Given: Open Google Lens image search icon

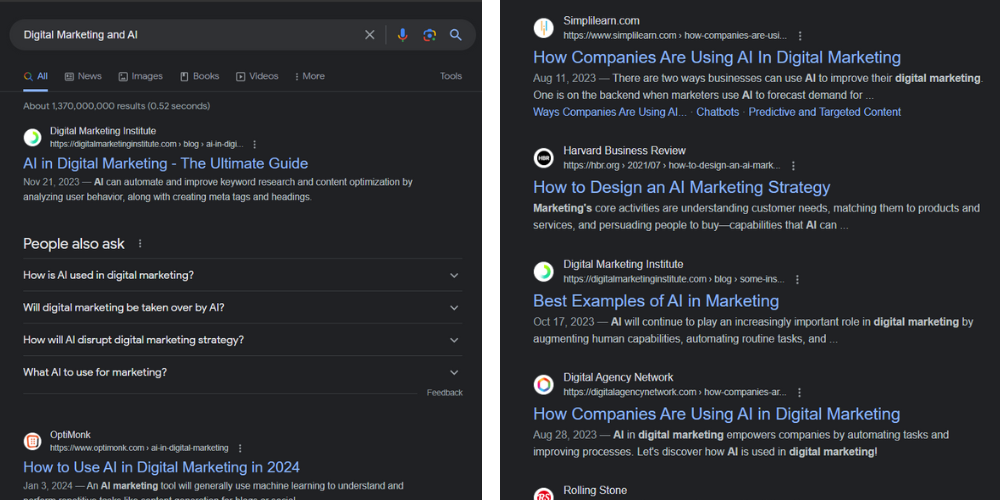Looking at the screenshot, I should click(x=429, y=35).
